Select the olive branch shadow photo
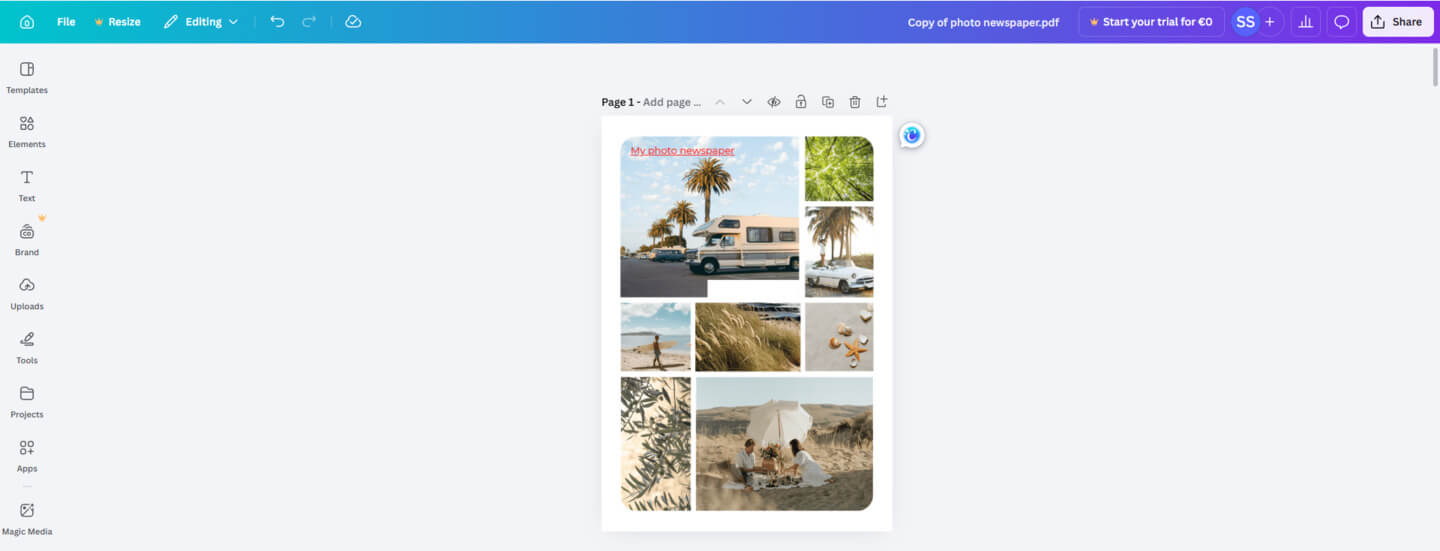Screen dimensions: 1440x551 pyautogui.click(x=655, y=444)
